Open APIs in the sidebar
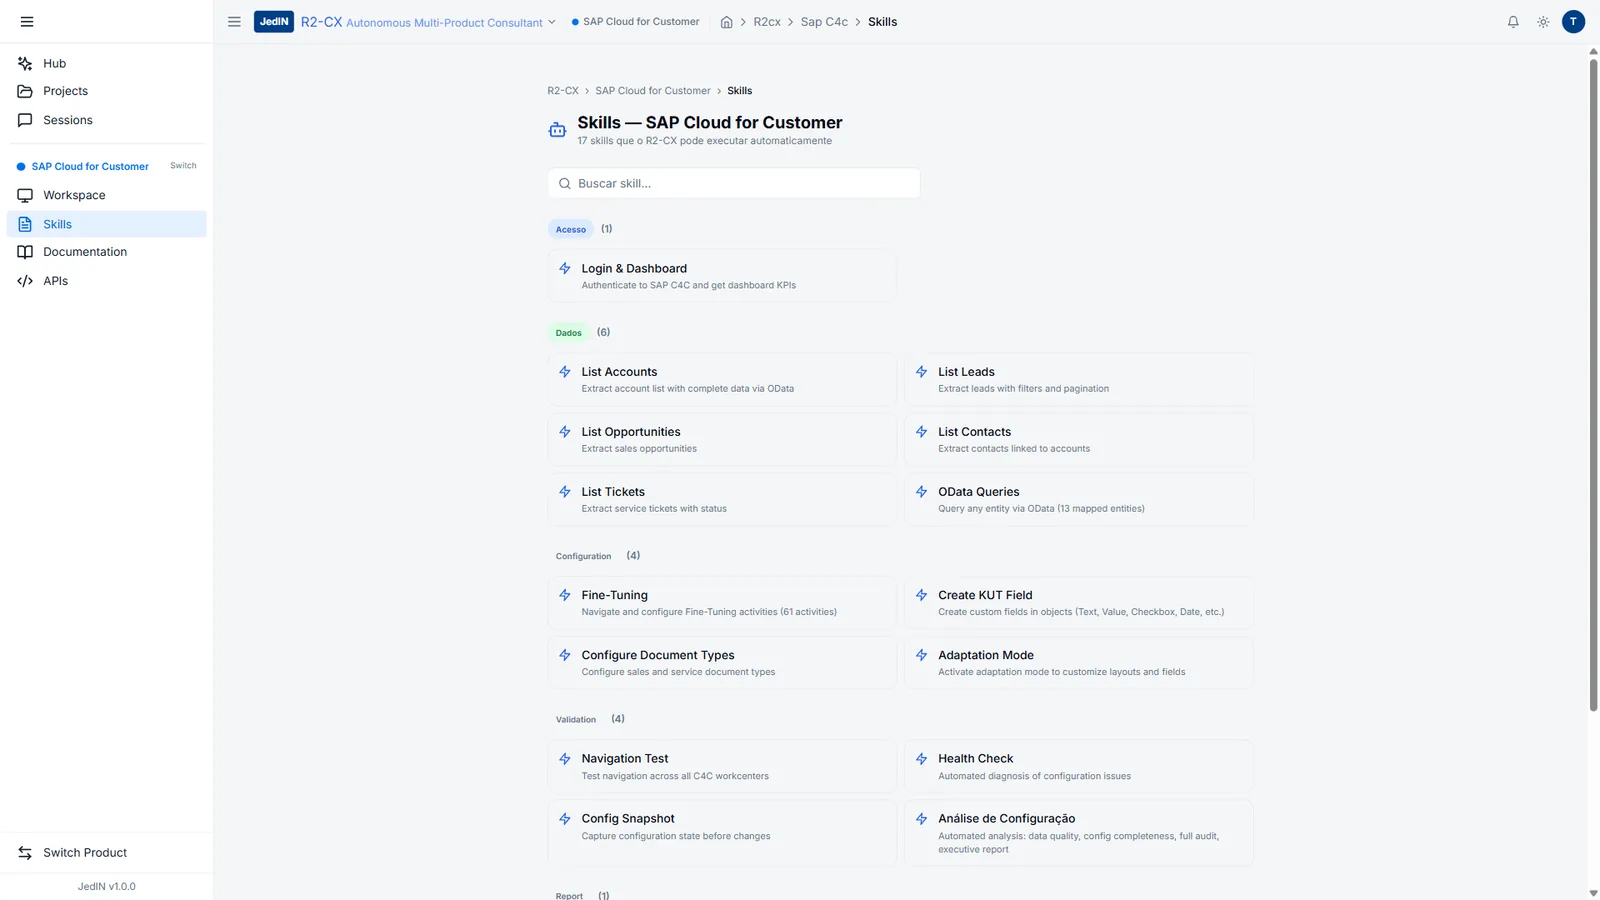The width and height of the screenshot is (1600, 900). pyautogui.click(x=106, y=281)
